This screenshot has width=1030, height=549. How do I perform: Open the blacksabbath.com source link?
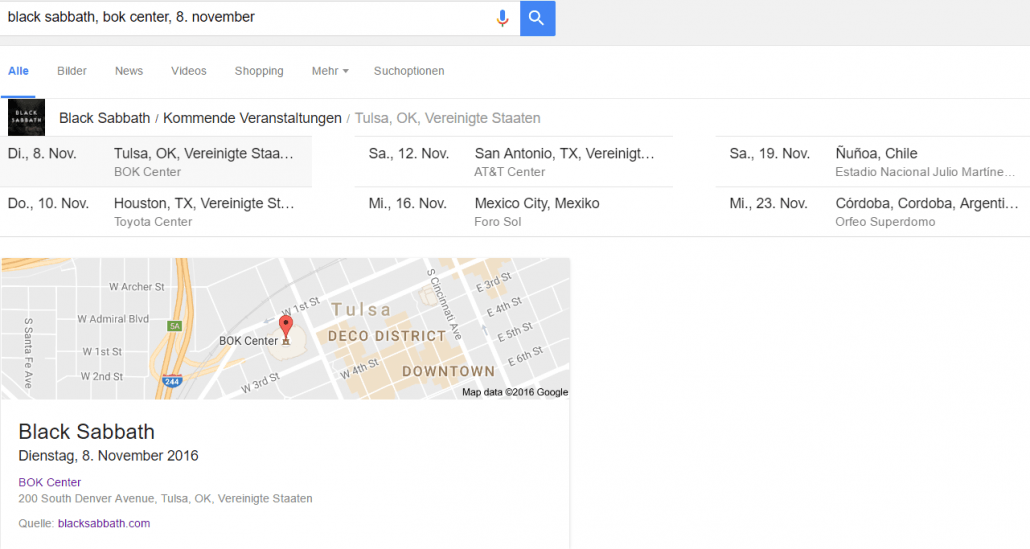point(104,523)
